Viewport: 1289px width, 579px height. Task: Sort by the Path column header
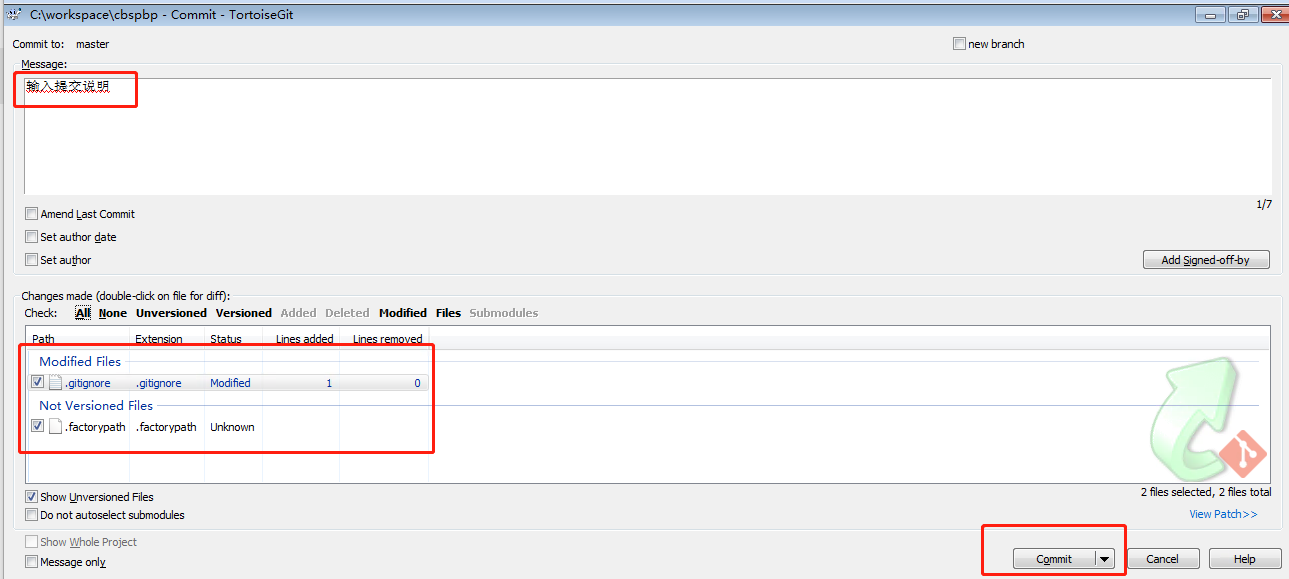click(78, 339)
